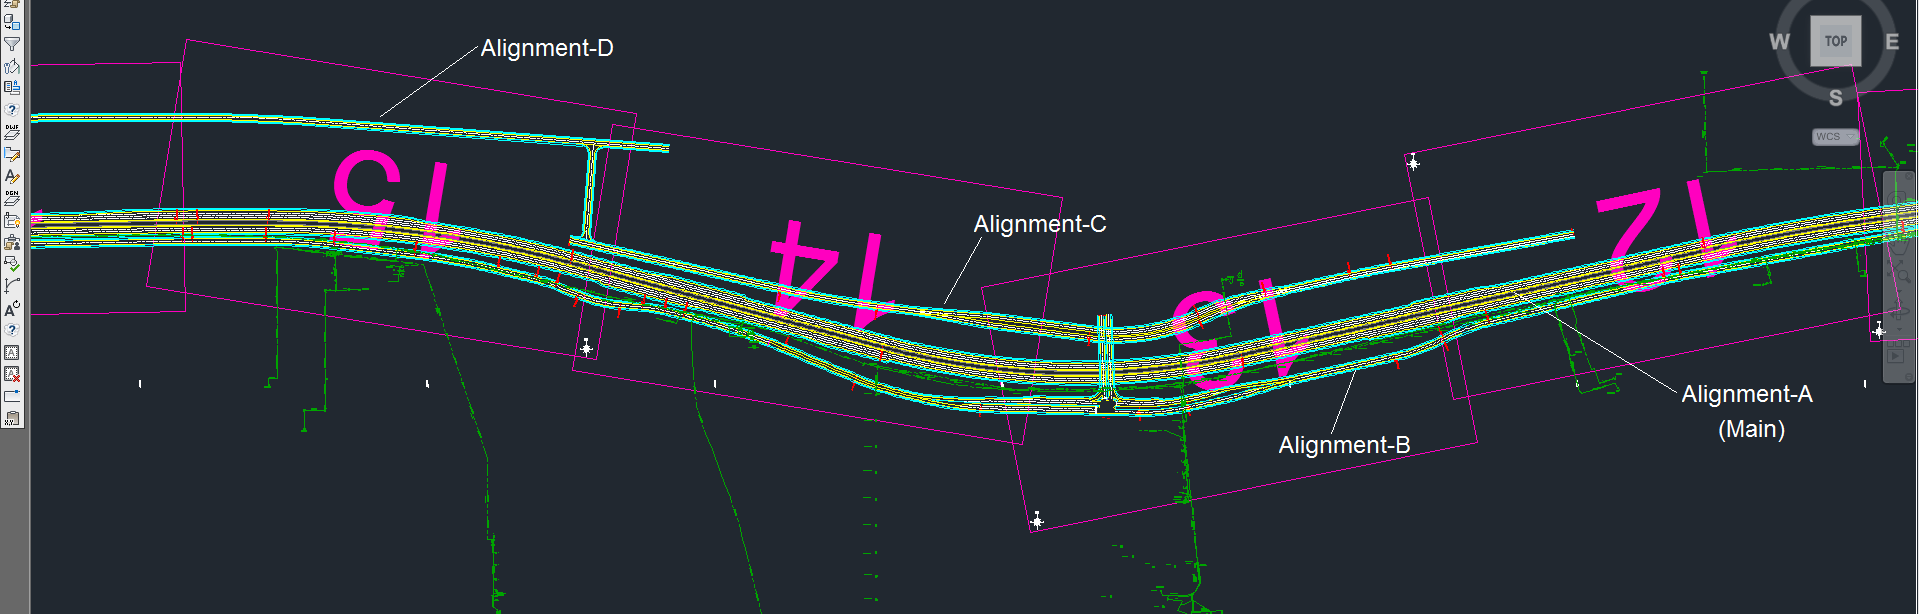1920x614 pixels.
Task: Click the framed letter A text icon
Action: tap(12, 352)
